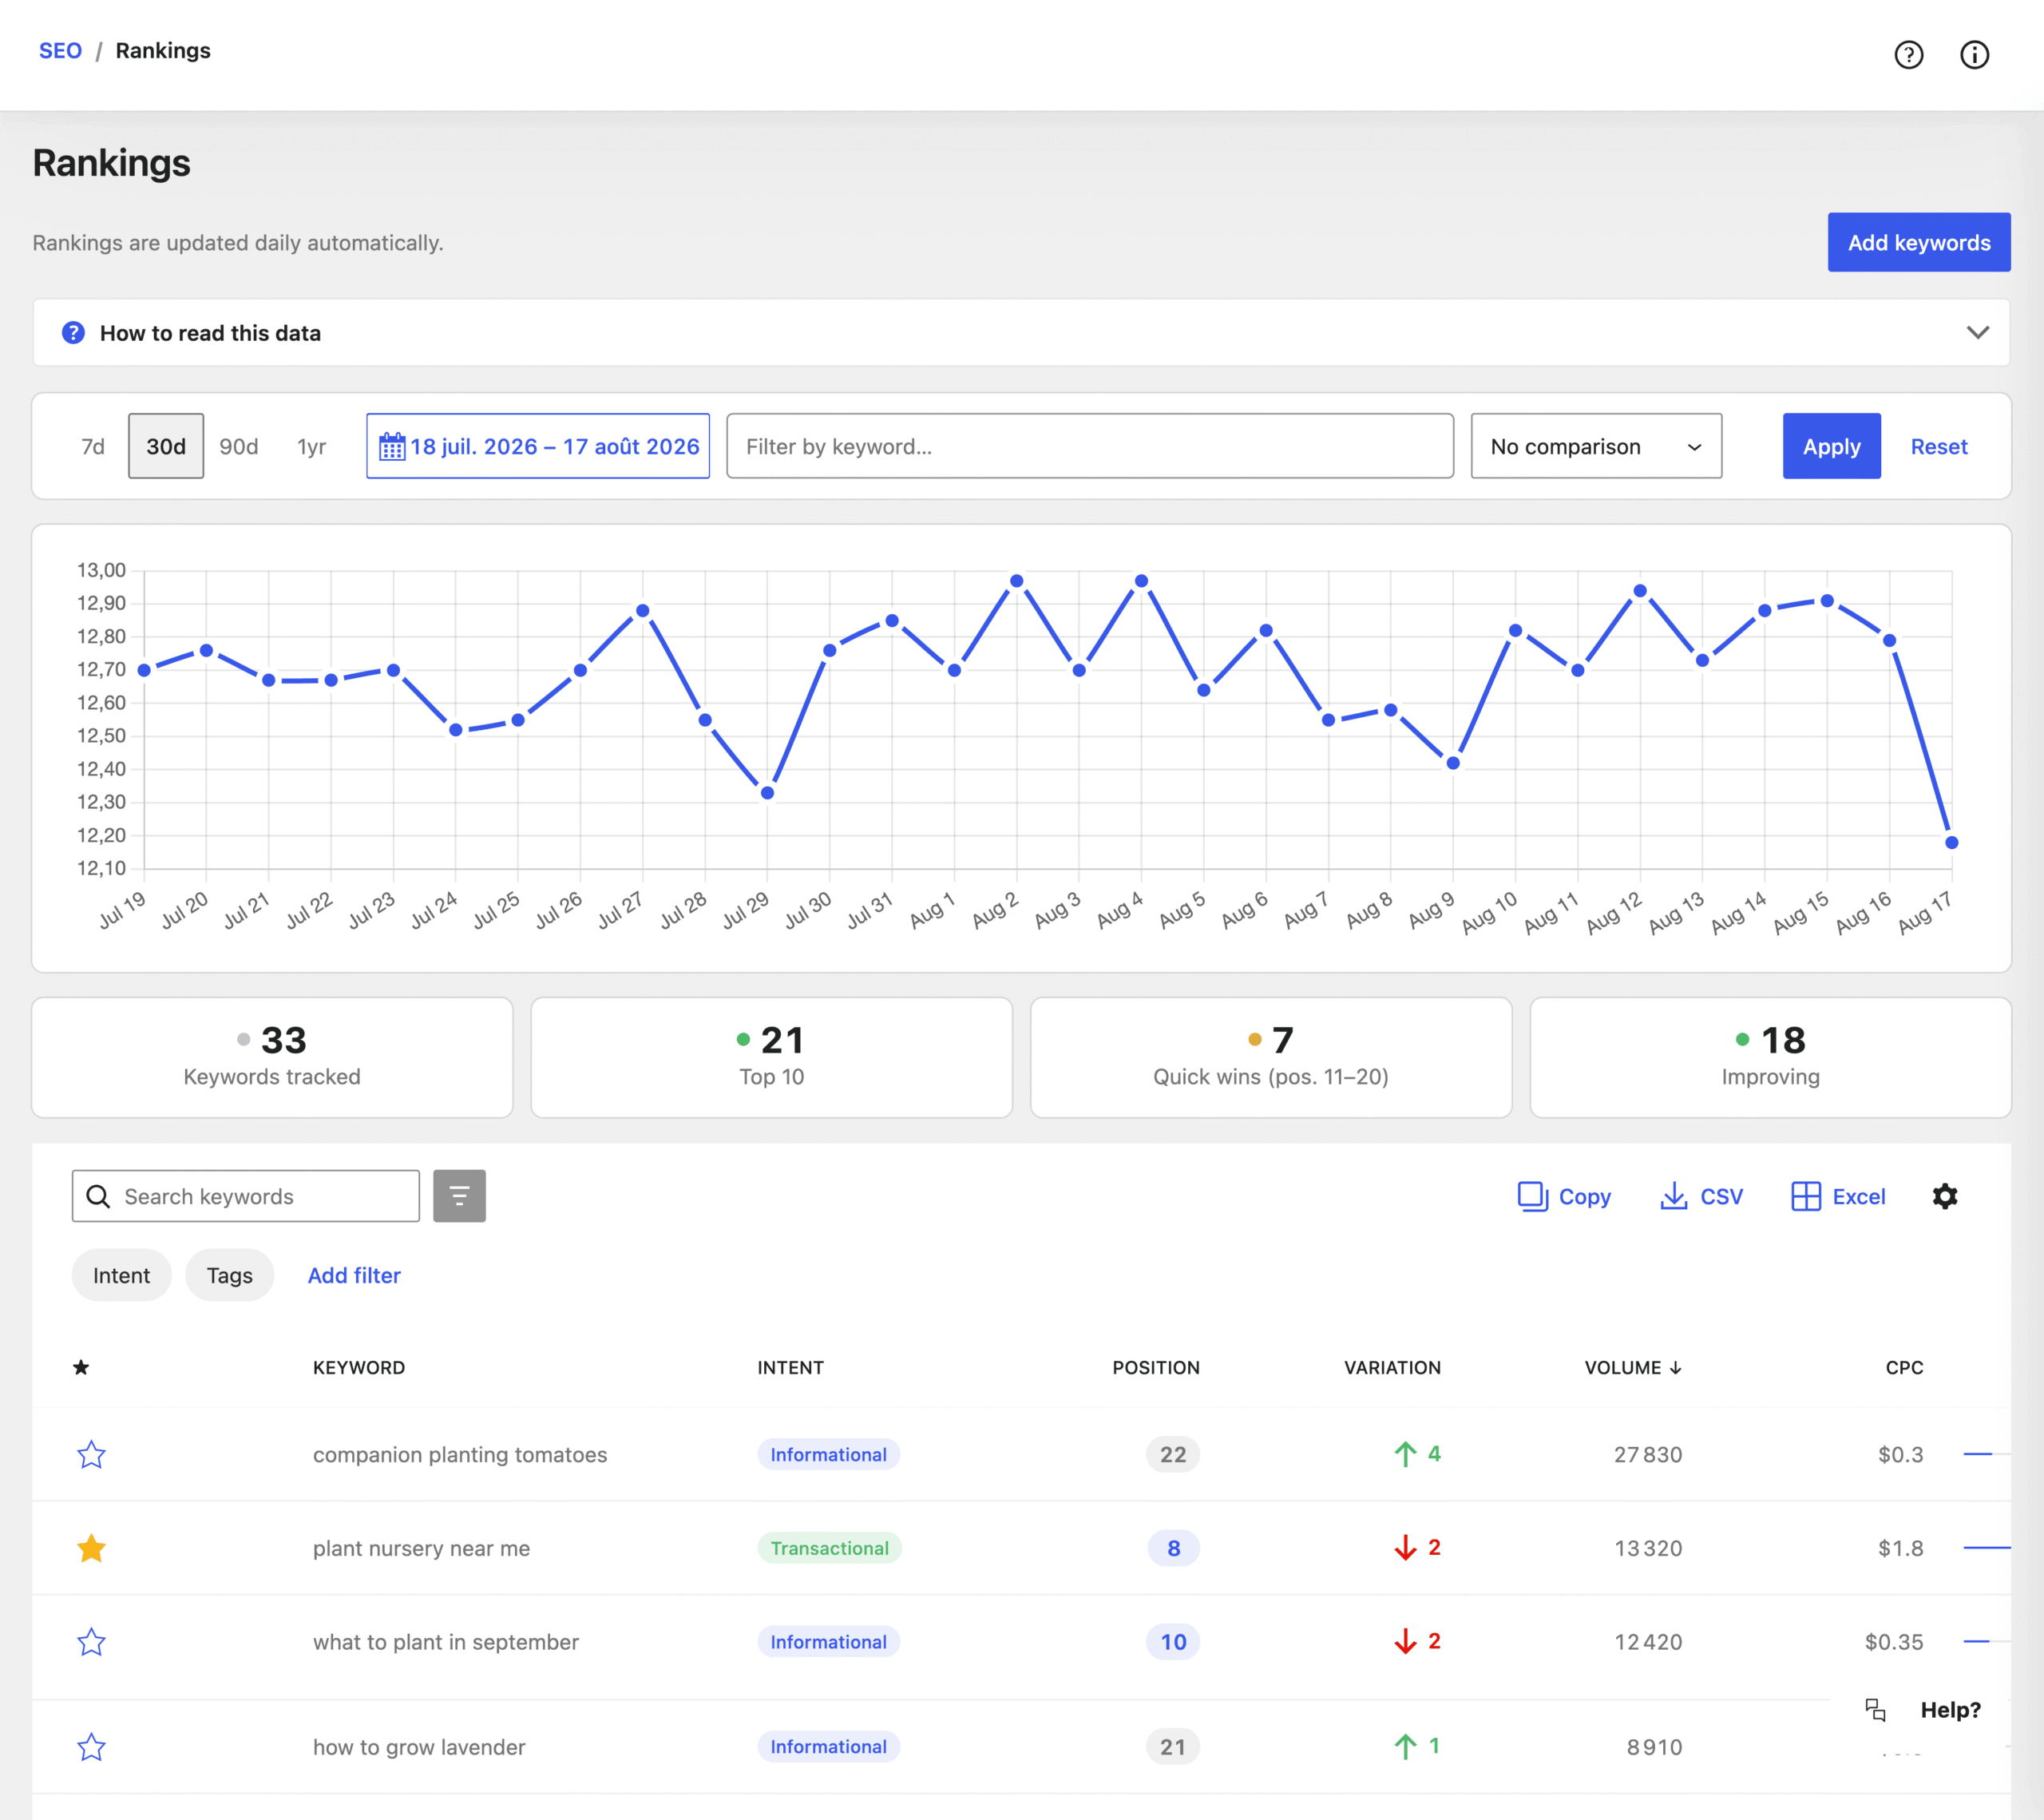Click the Help chat bubble icon

(1876, 1710)
